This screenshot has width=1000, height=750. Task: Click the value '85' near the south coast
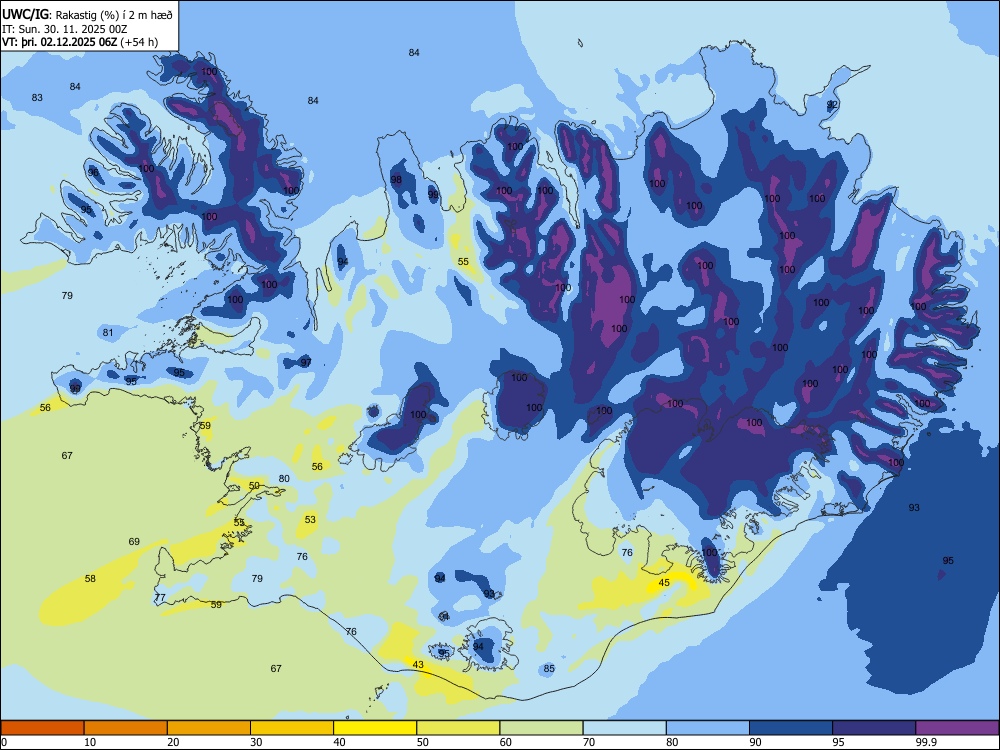point(549,669)
